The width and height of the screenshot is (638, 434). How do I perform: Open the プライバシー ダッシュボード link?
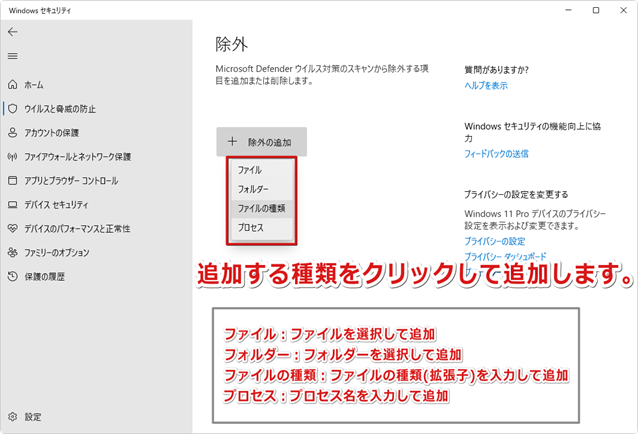(505, 257)
